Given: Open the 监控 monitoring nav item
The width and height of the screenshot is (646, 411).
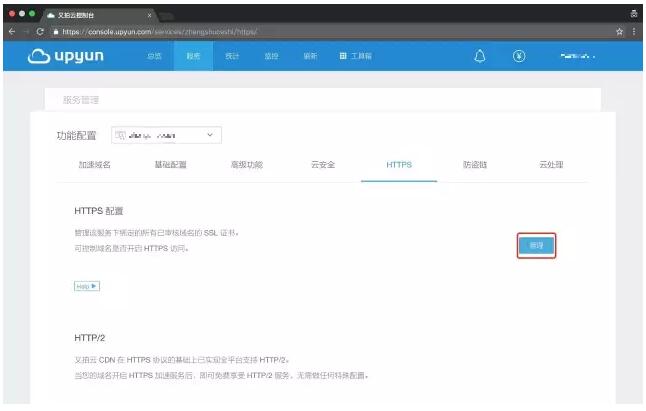Looking at the screenshot, I should [271, 56].
